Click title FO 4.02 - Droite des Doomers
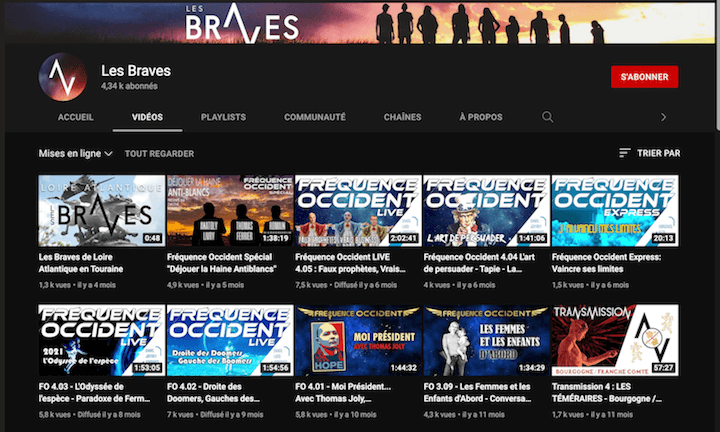 (x=214, y=393)
